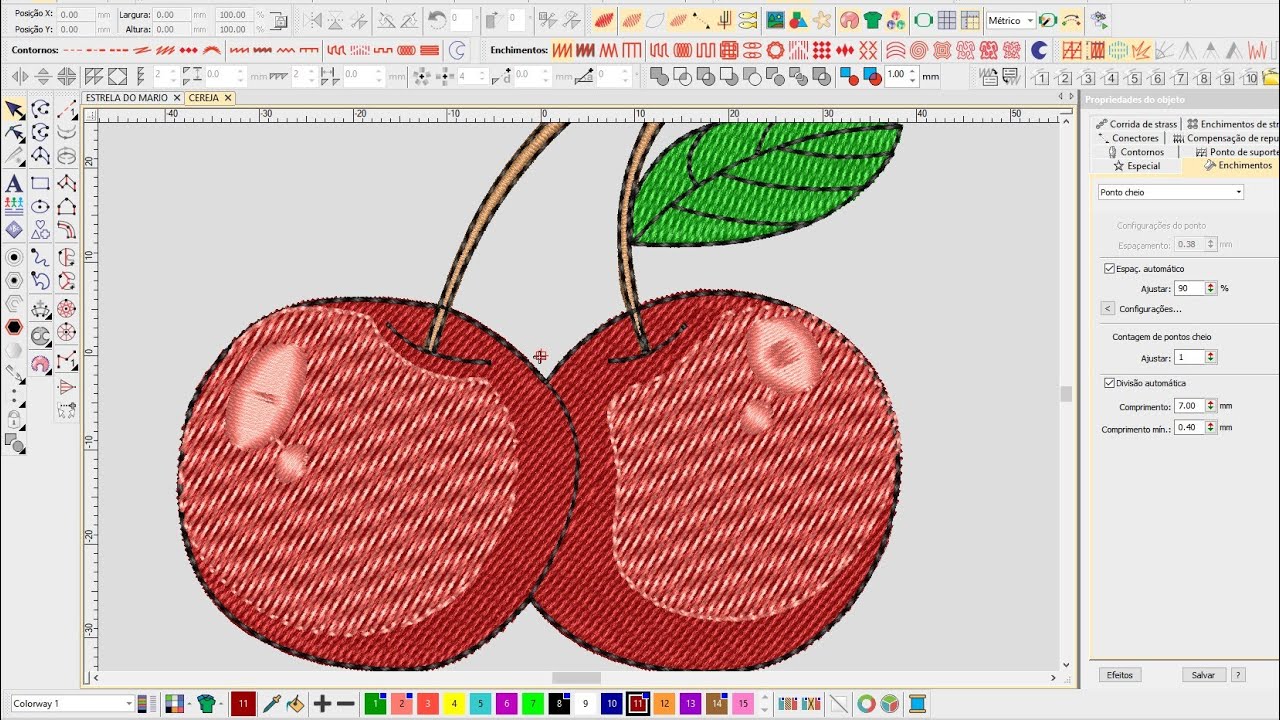The height and width of the screenshot is (720, 1280).
Task: Toggle the Divisão automática checkbox
Action: (x=1109, y=383)
